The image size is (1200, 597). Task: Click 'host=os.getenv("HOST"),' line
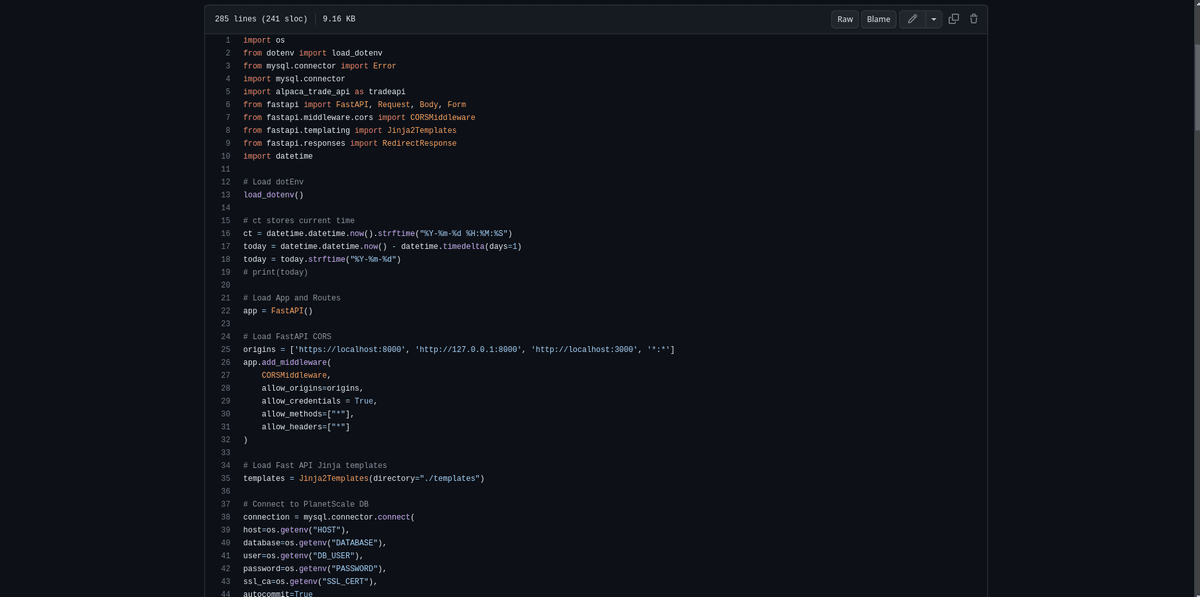296,530
